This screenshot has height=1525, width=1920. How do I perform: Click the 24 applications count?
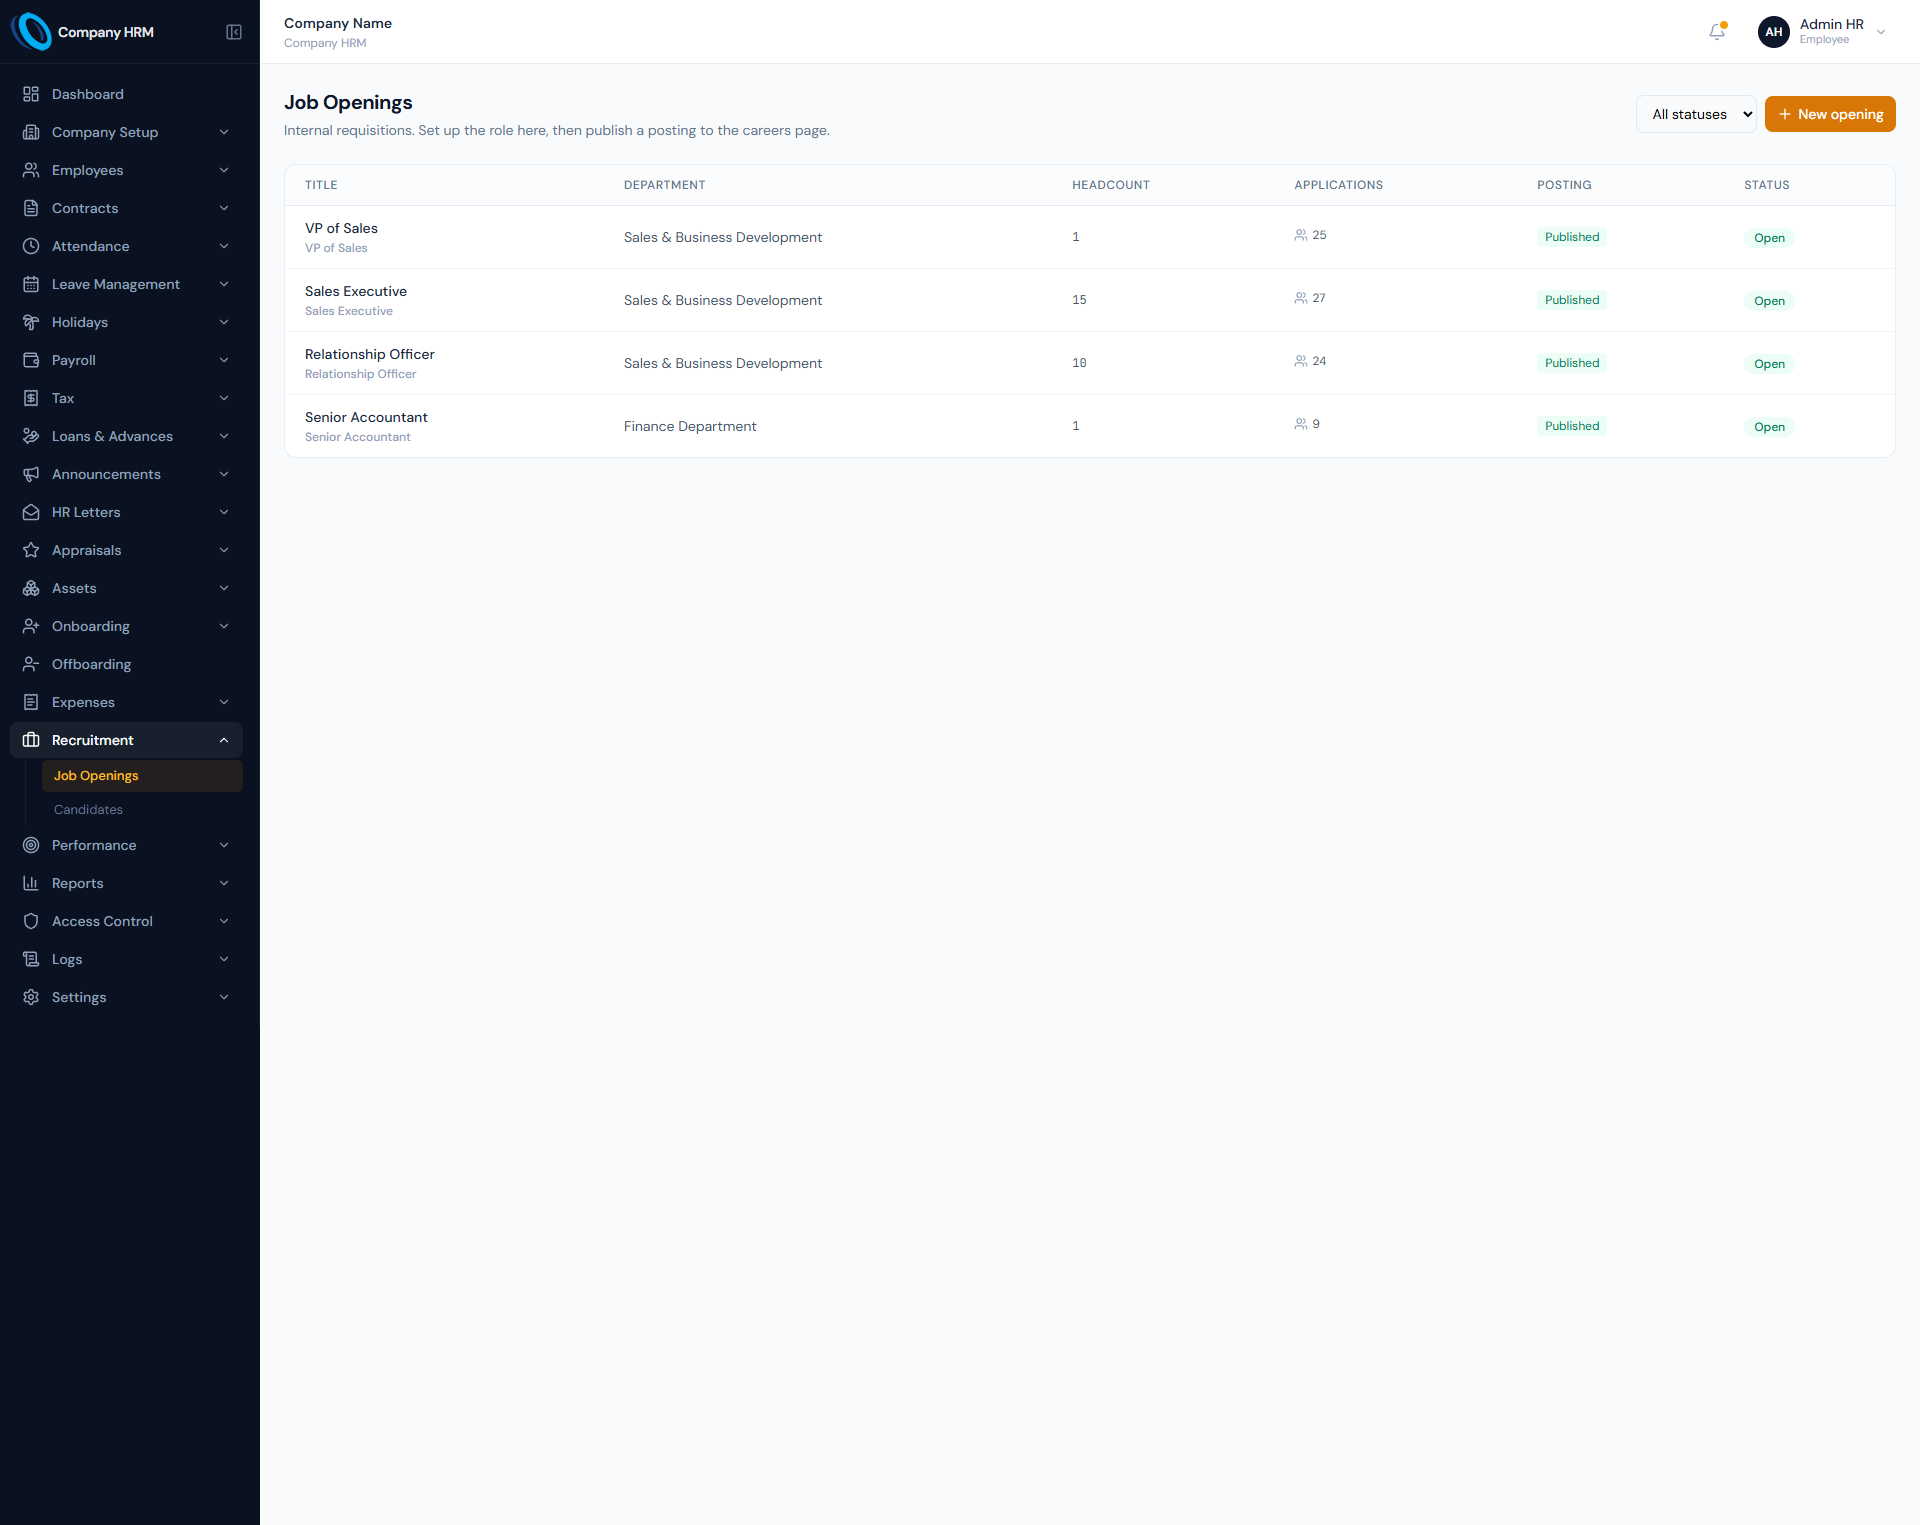[x=1310, y=361]
